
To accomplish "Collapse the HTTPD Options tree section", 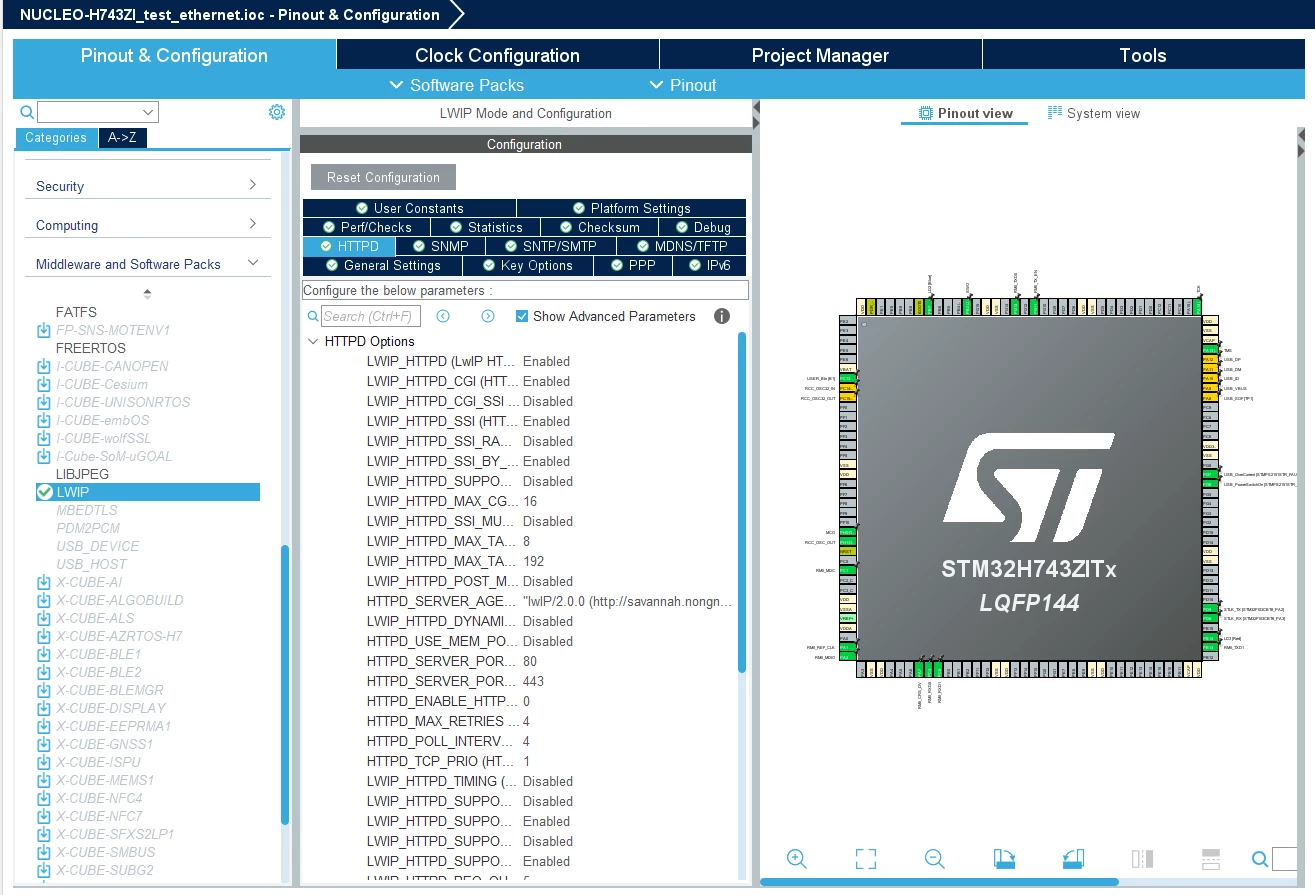I will point(313,341).
